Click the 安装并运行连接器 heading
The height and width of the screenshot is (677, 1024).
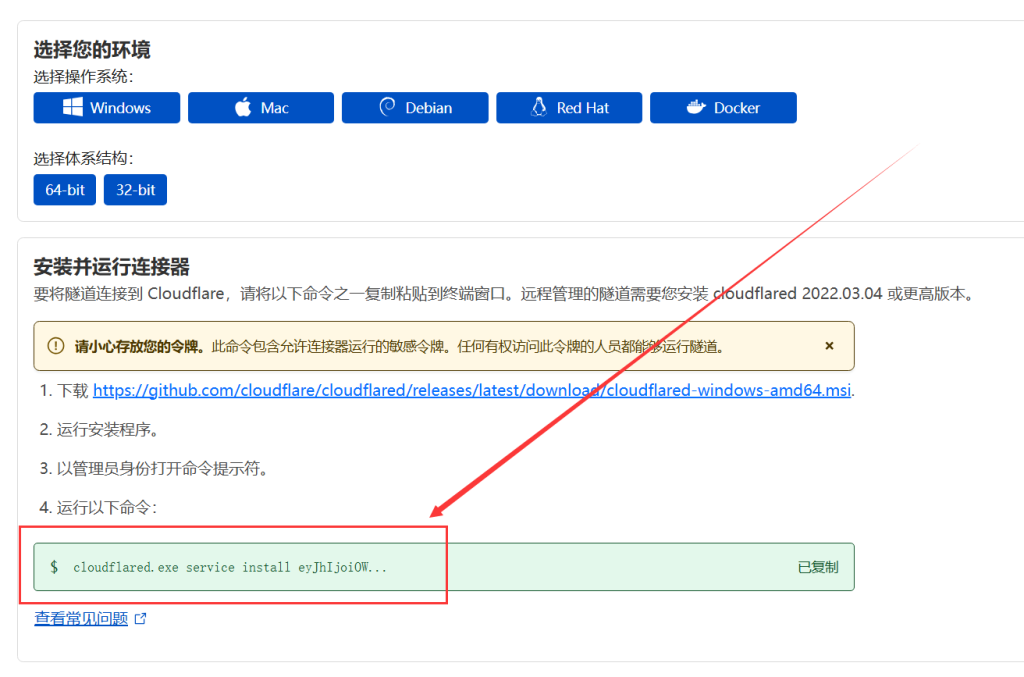(x=111, y=267)
